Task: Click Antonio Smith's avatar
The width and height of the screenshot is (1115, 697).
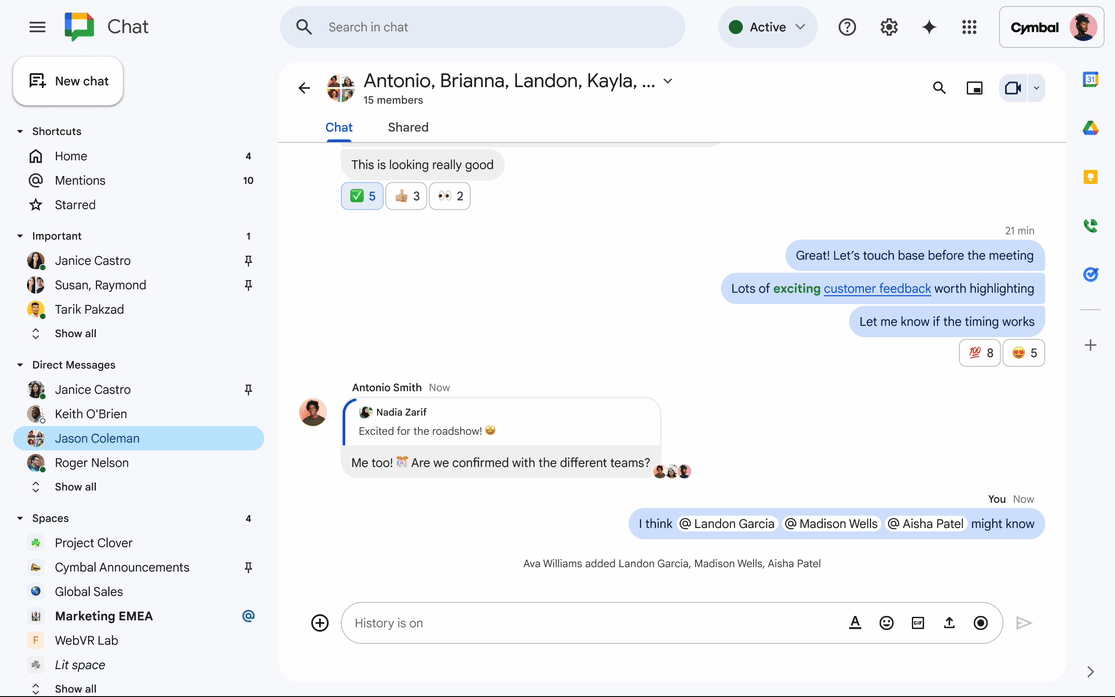Action: [x=313, y=413]
